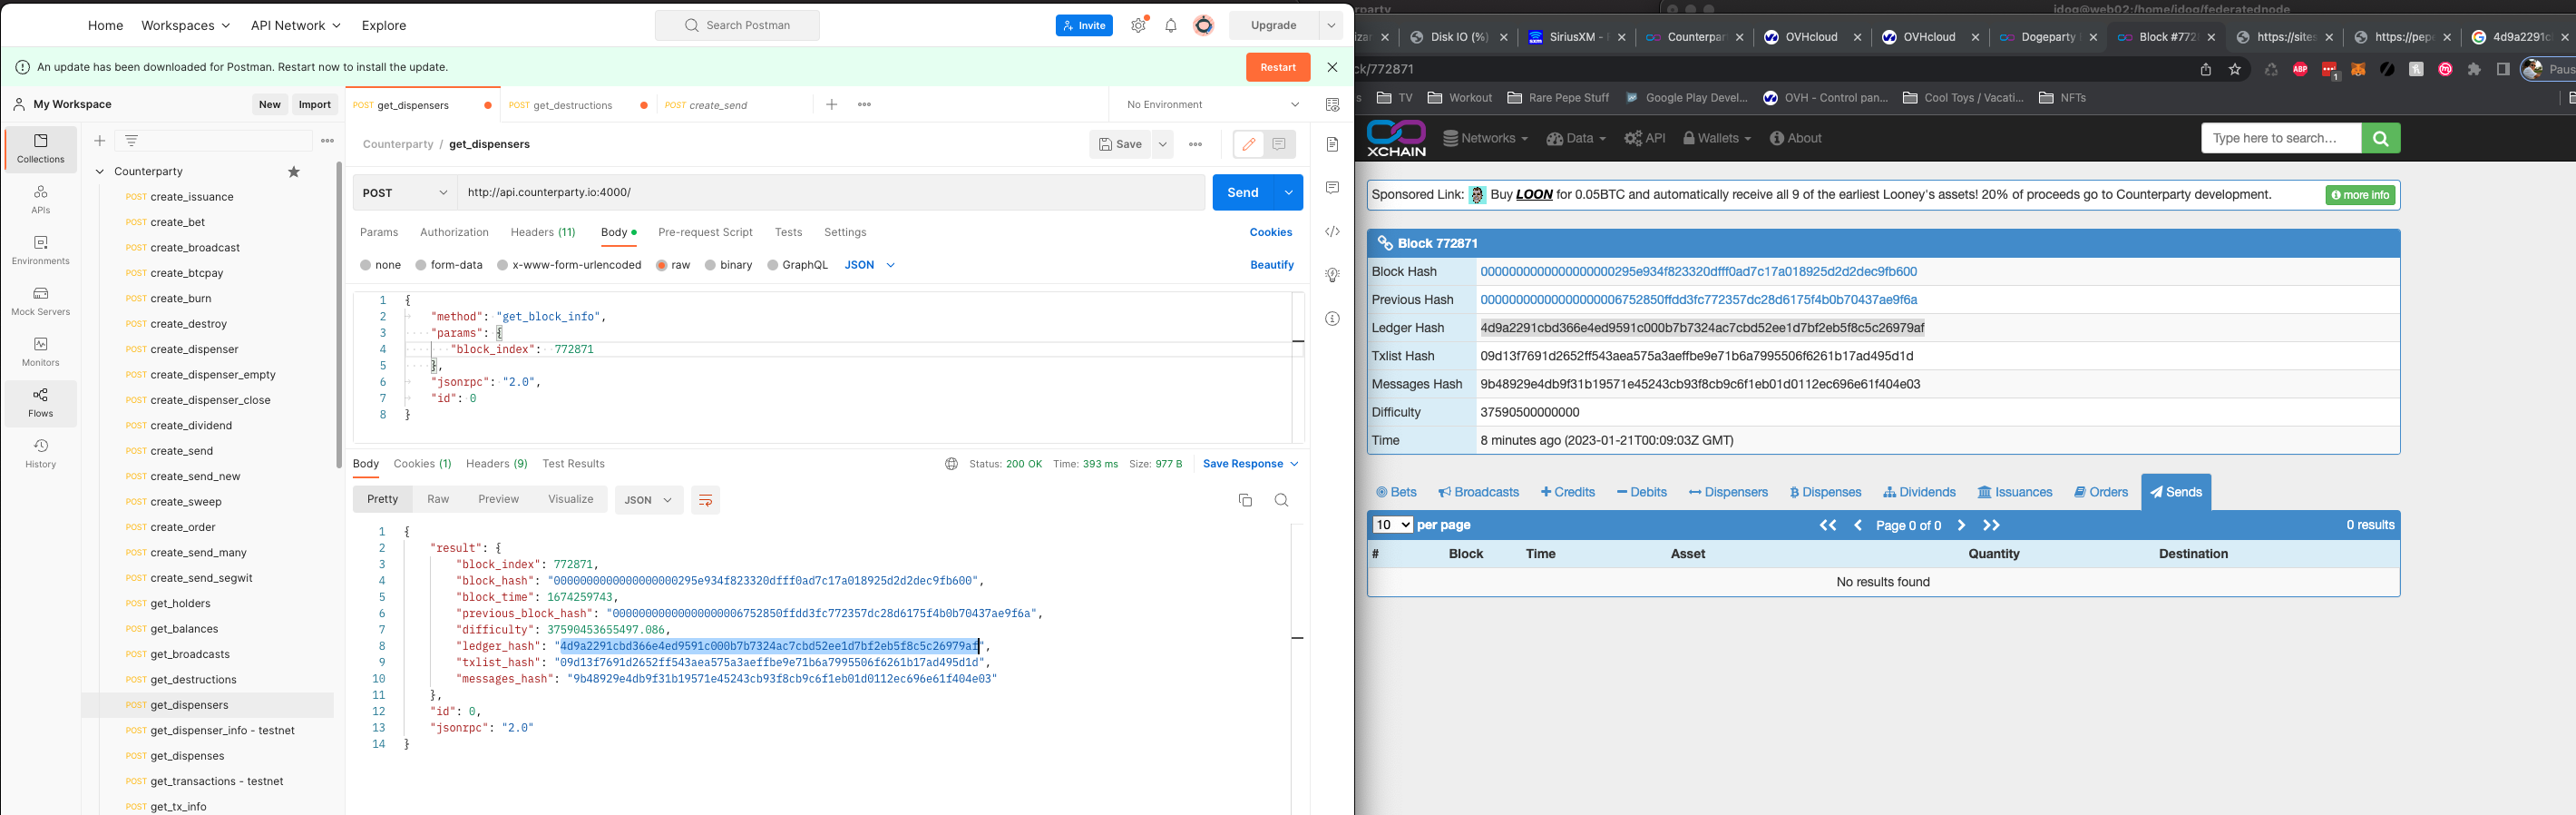Click the Postman user avatar icon

(1204, 26)
